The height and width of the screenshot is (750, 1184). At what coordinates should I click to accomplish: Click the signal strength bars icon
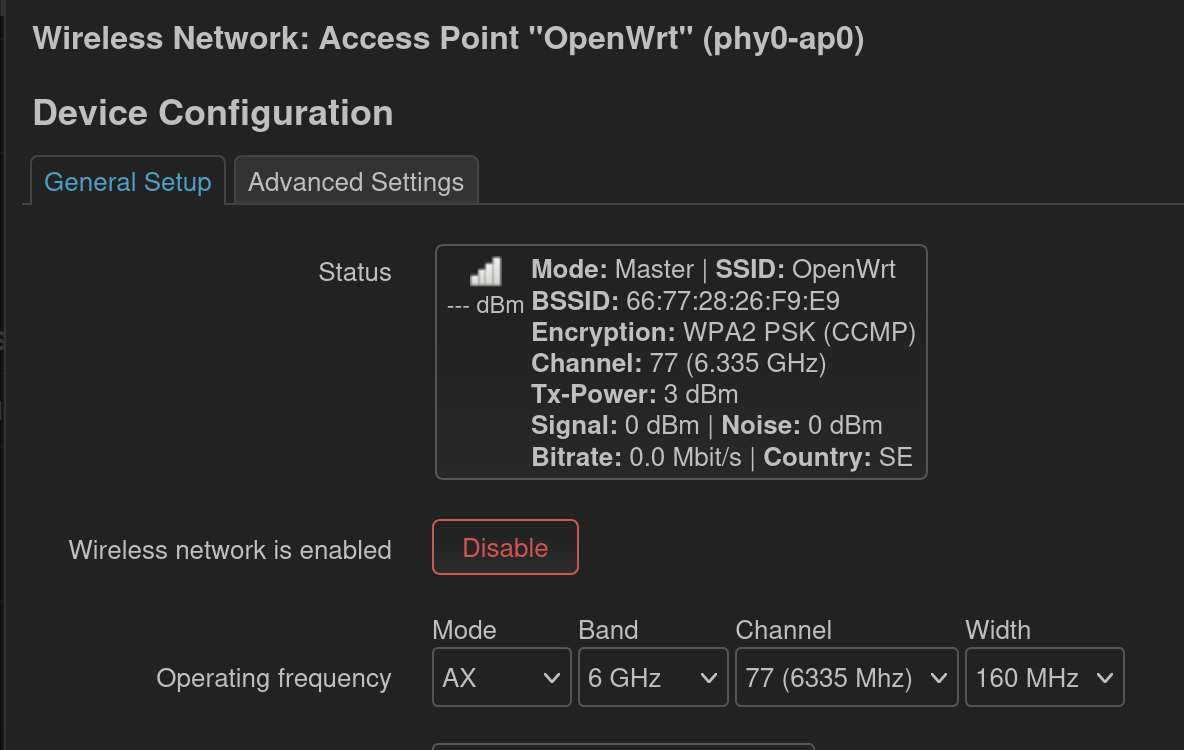click(x=486, y=272)
